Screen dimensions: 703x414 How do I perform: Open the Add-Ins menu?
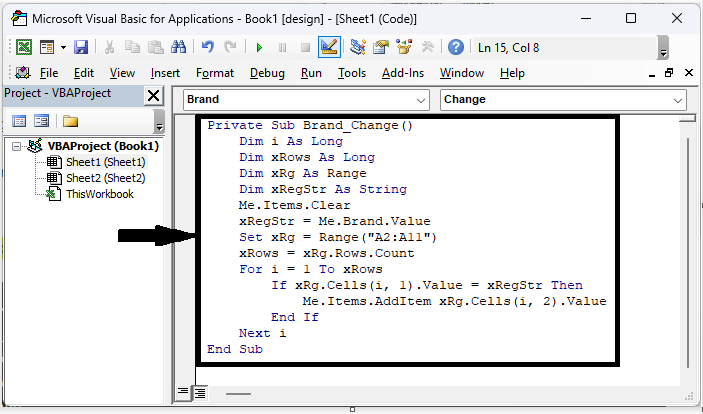pos(403,73)
